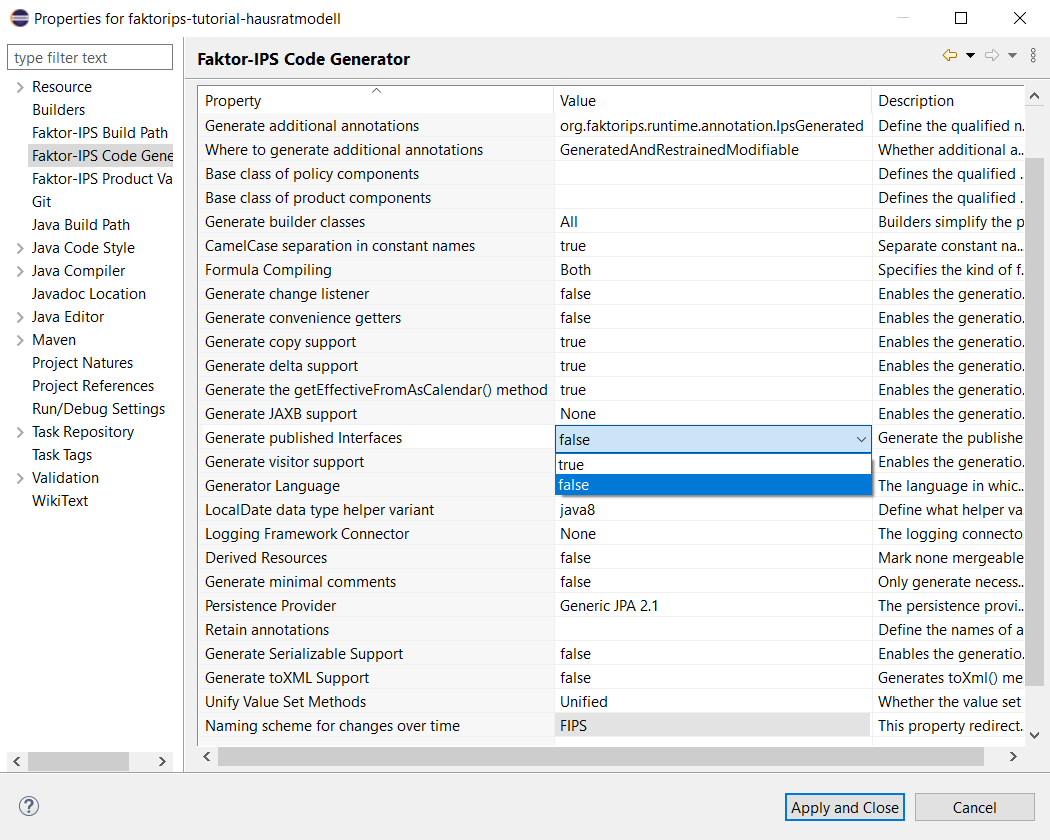Viewport: 1050px width, 840px height.
Task: Expand the Maven tree node
Action: click(20, 340)
